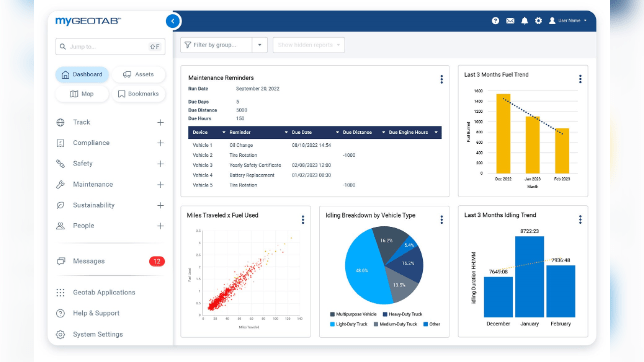Open Maintenance Reminders three-dot options menu
The height and width of the screenshot is (362, 644).
[x=442, y=79]
